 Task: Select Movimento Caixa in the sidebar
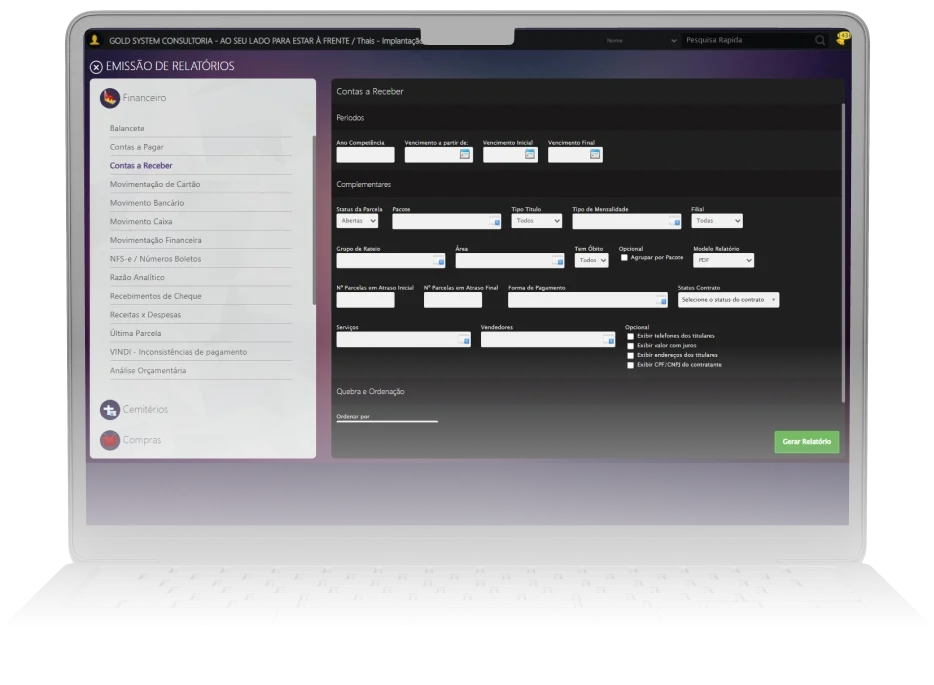point(141,221)
